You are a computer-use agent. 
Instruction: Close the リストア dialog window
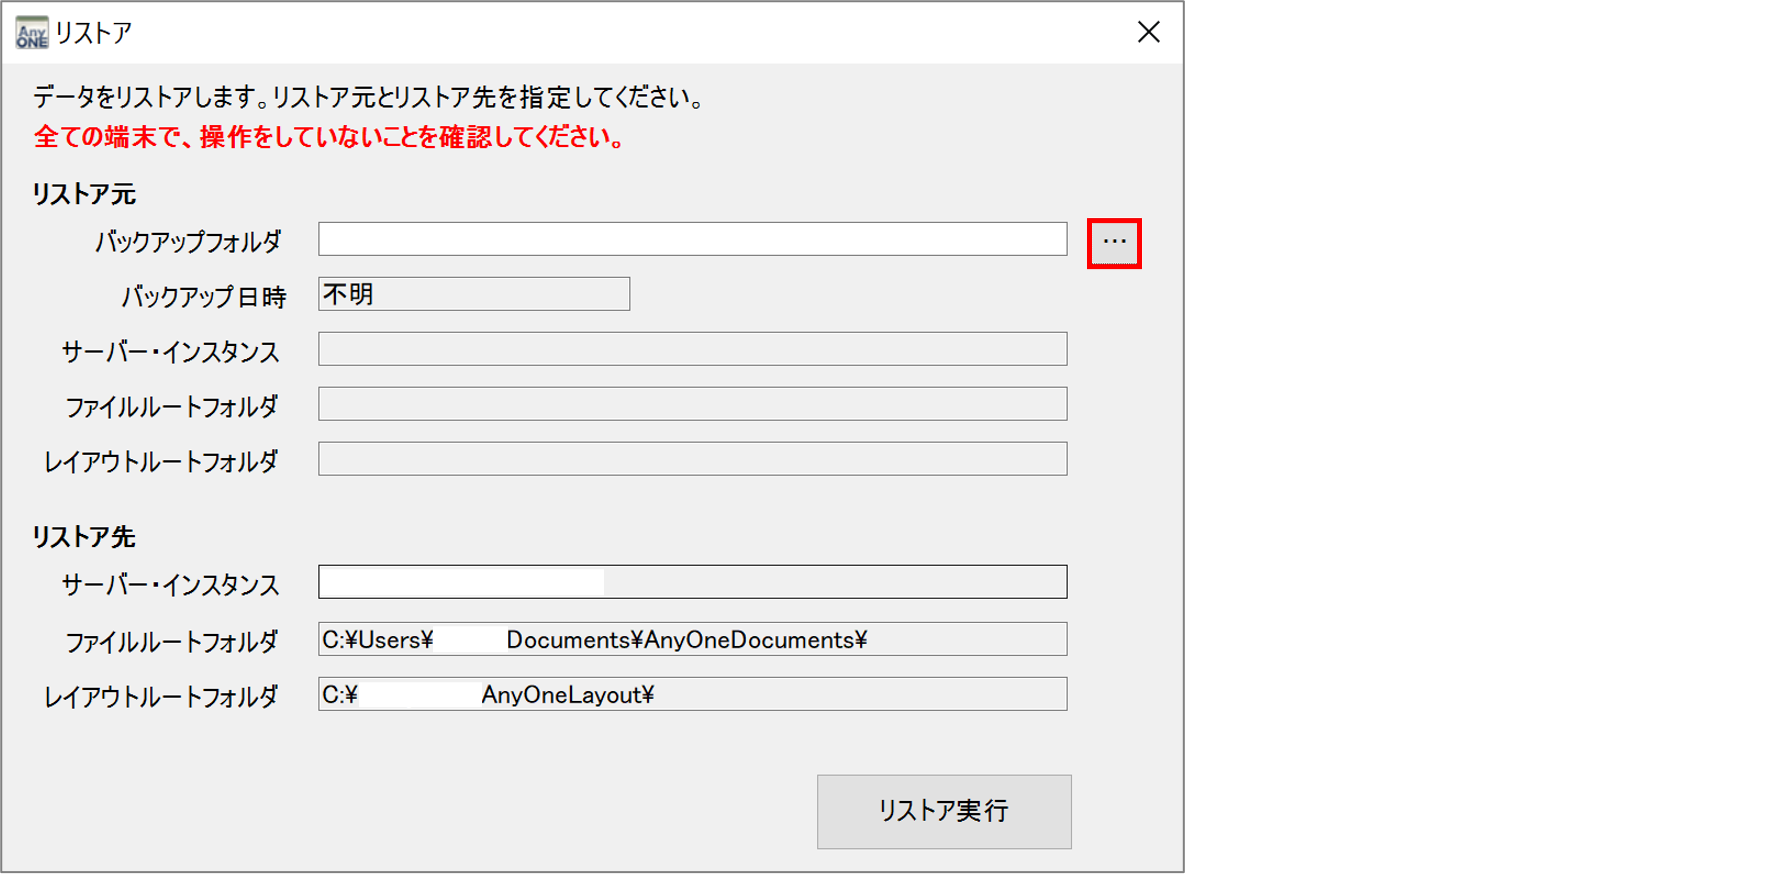tap(1148, 33)
